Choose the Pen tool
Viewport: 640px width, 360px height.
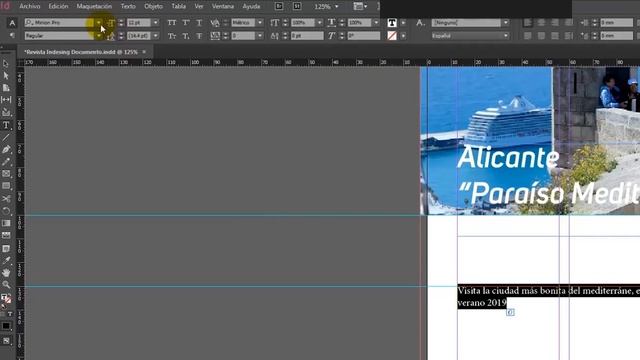[6, 149]
